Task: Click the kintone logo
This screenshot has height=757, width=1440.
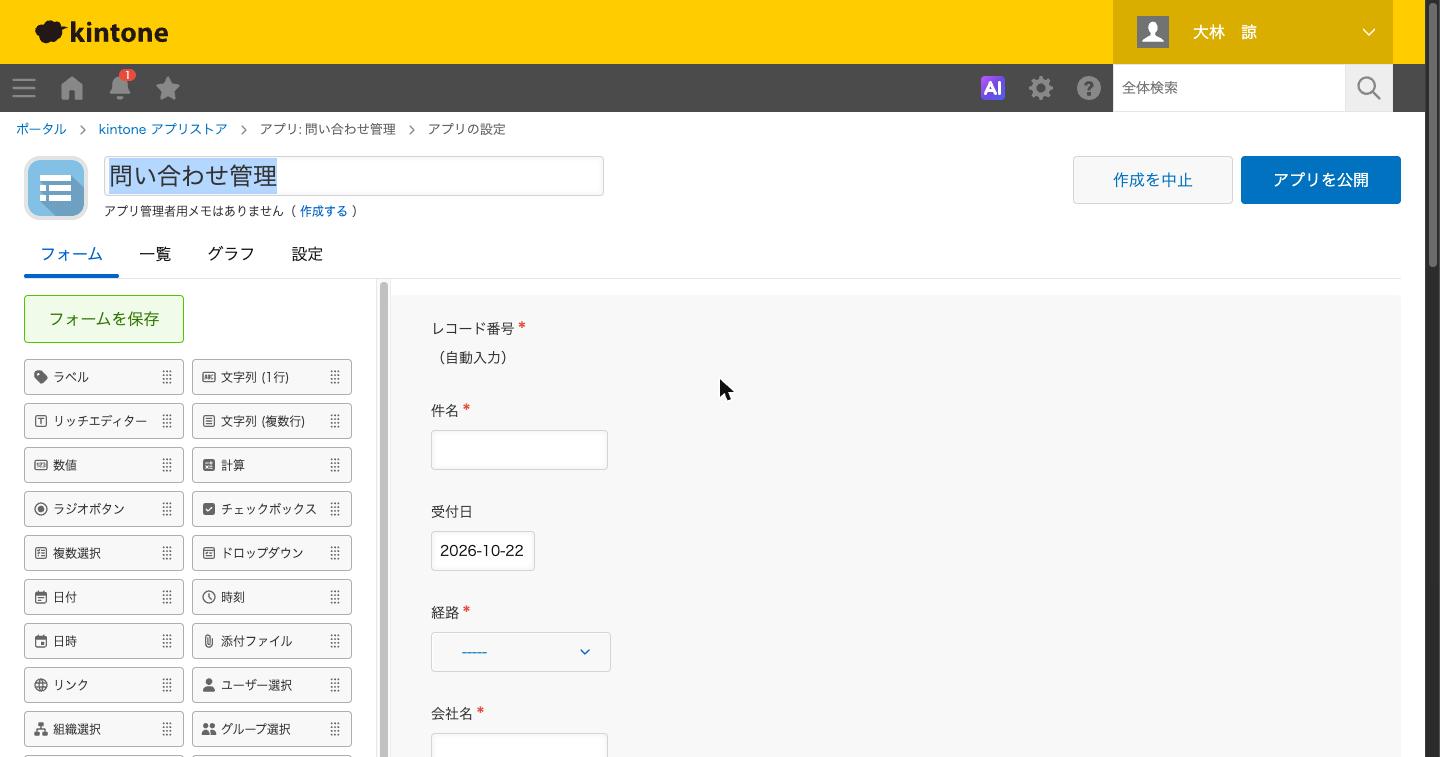Action: click(x=101, y=32)
